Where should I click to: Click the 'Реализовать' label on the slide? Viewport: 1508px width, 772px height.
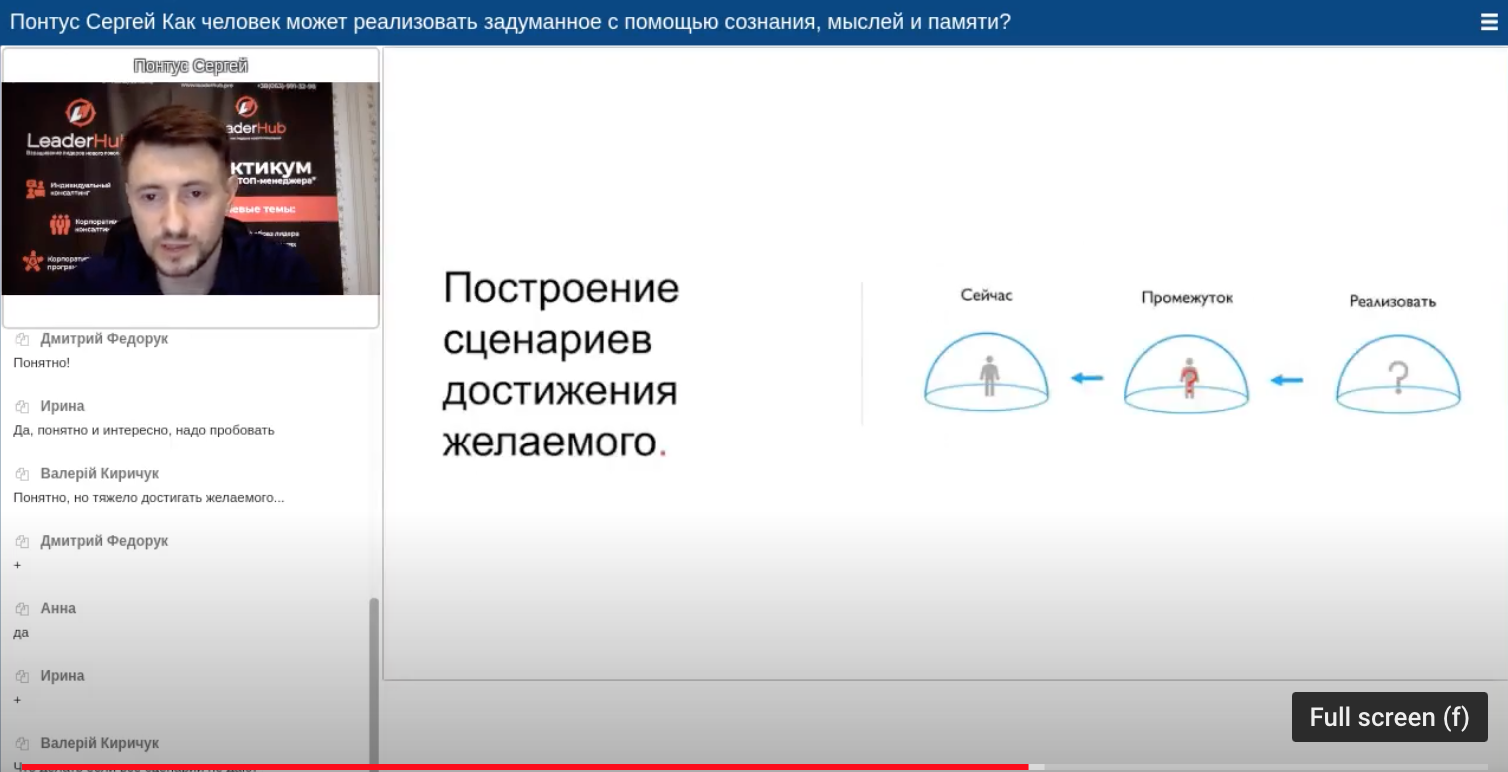pyautogui.click(x=1392, y=299)
